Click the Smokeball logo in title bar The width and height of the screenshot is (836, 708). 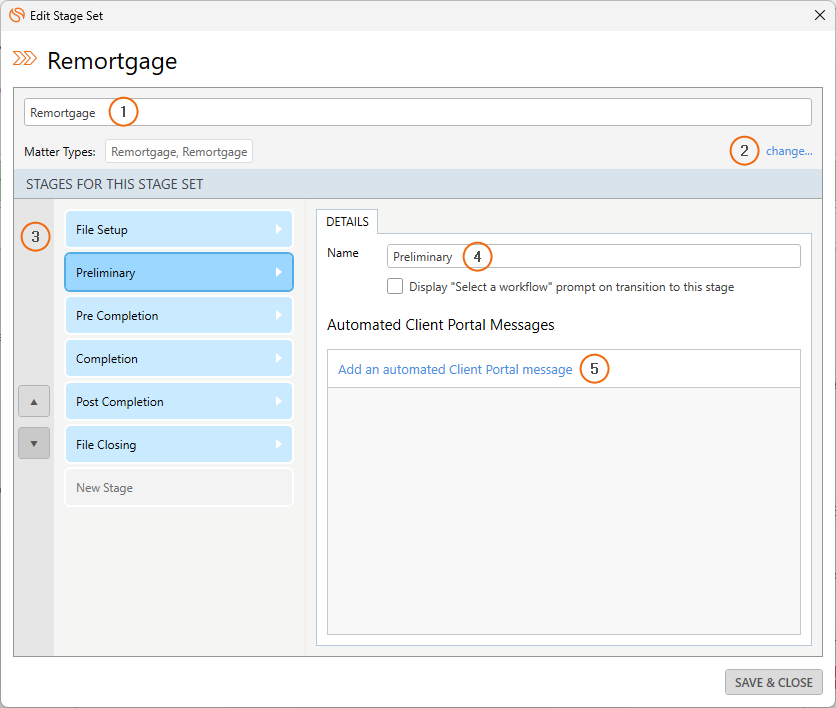(16, 15)
